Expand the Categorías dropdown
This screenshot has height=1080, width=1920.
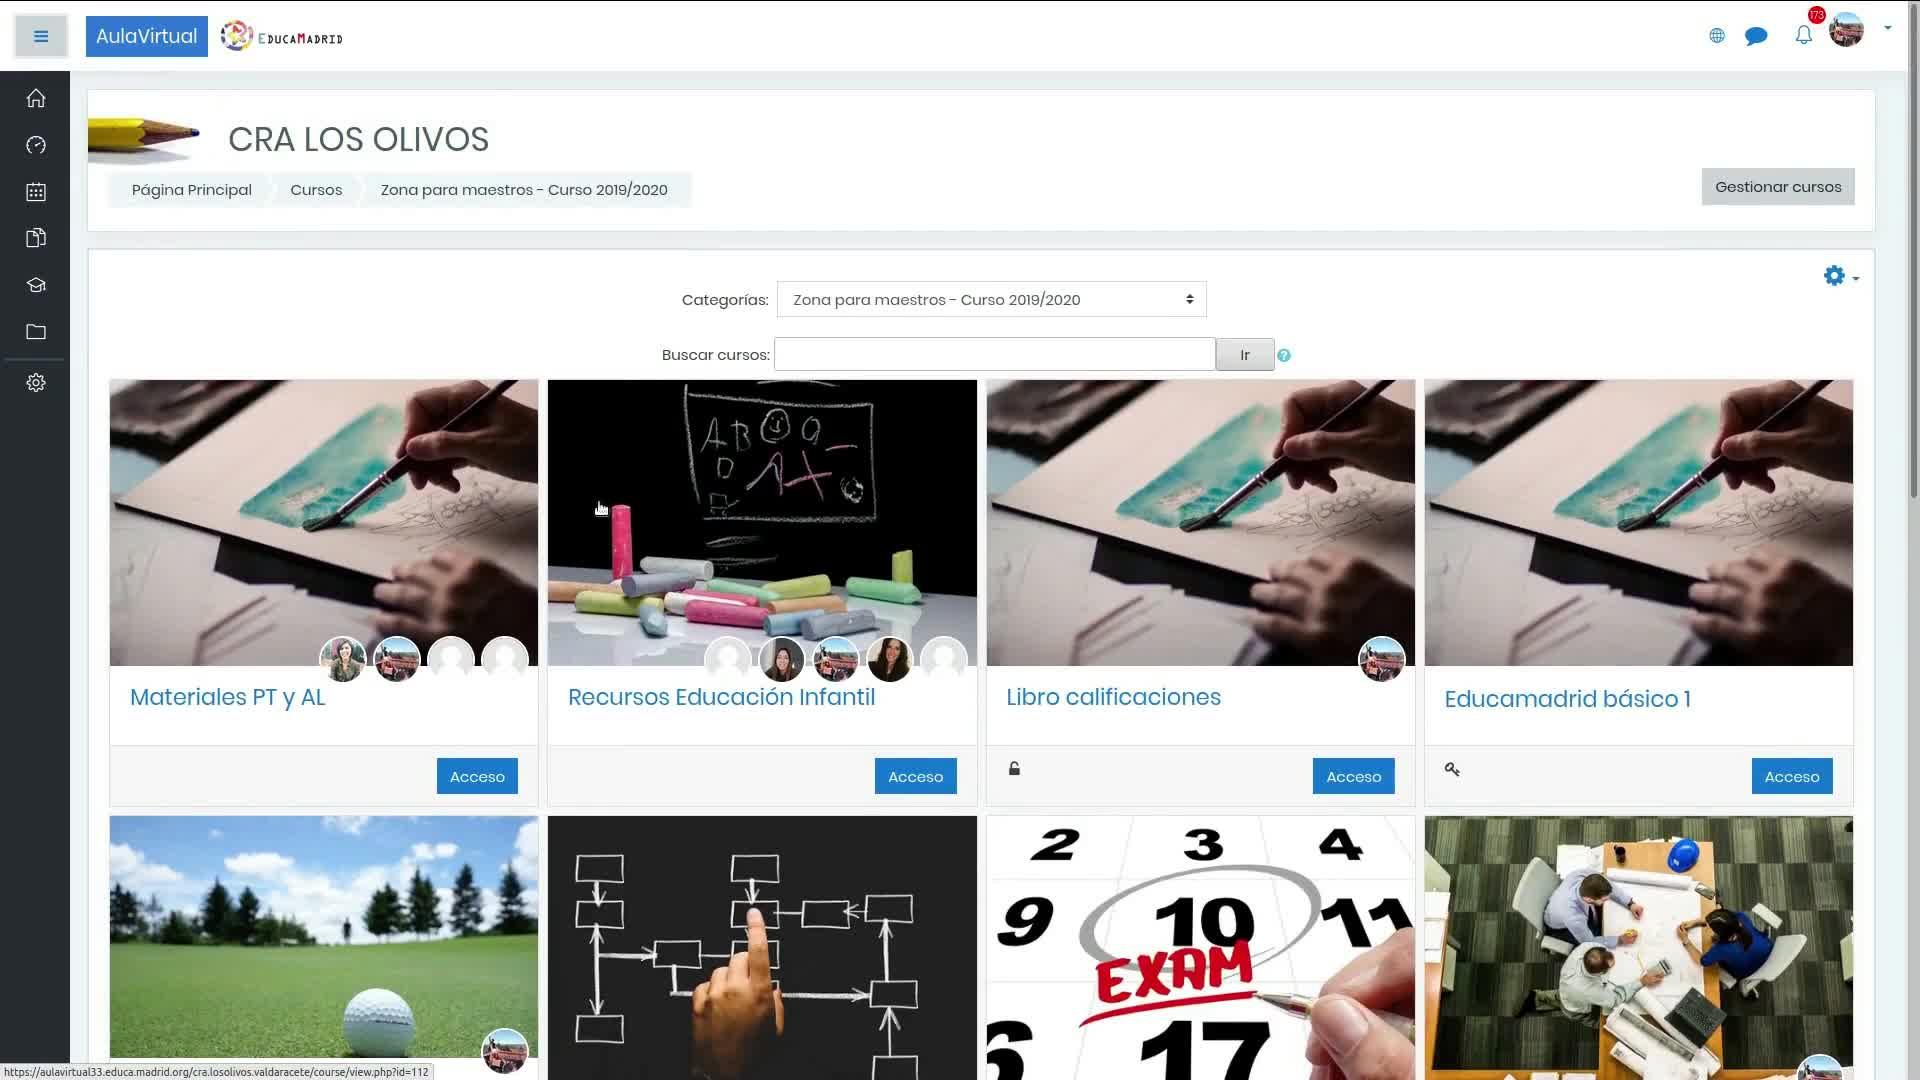pyautogui.click(x=991, y=299)
